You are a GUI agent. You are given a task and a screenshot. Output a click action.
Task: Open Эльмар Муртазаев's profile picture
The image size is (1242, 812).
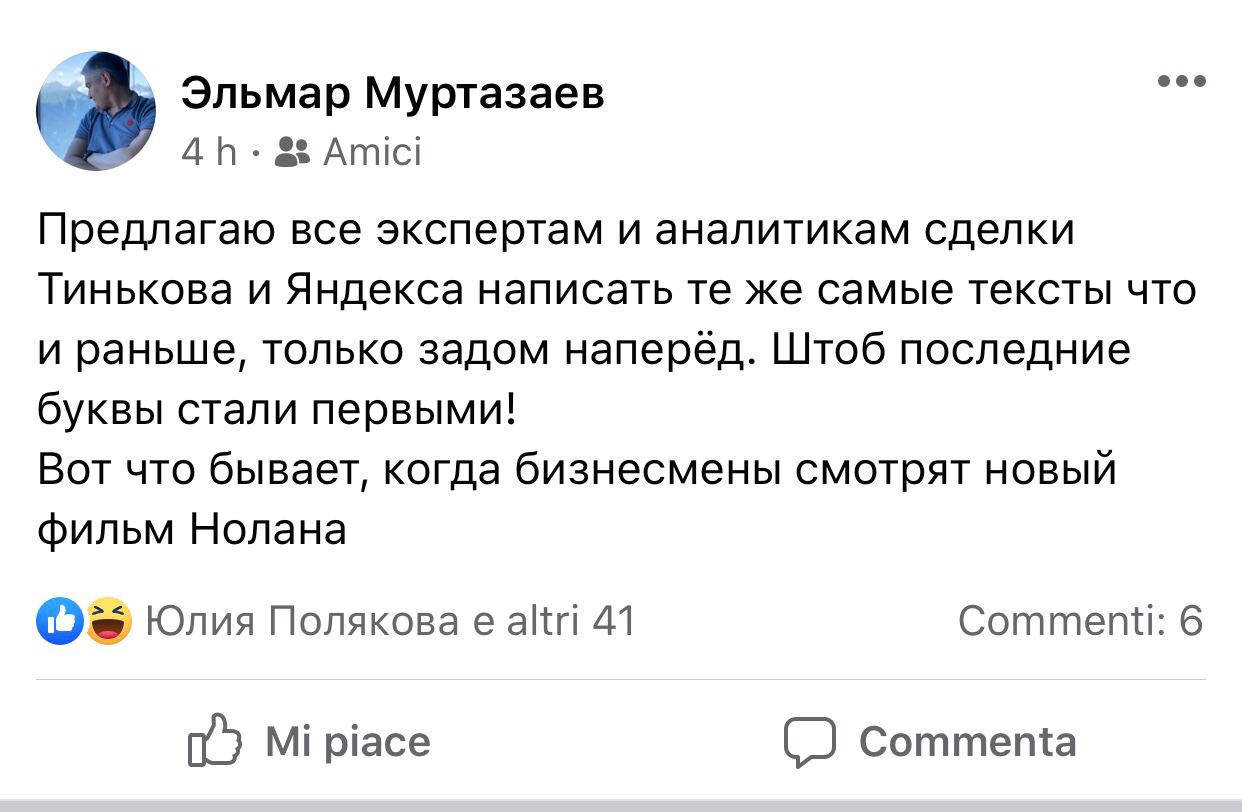point(97,111)
